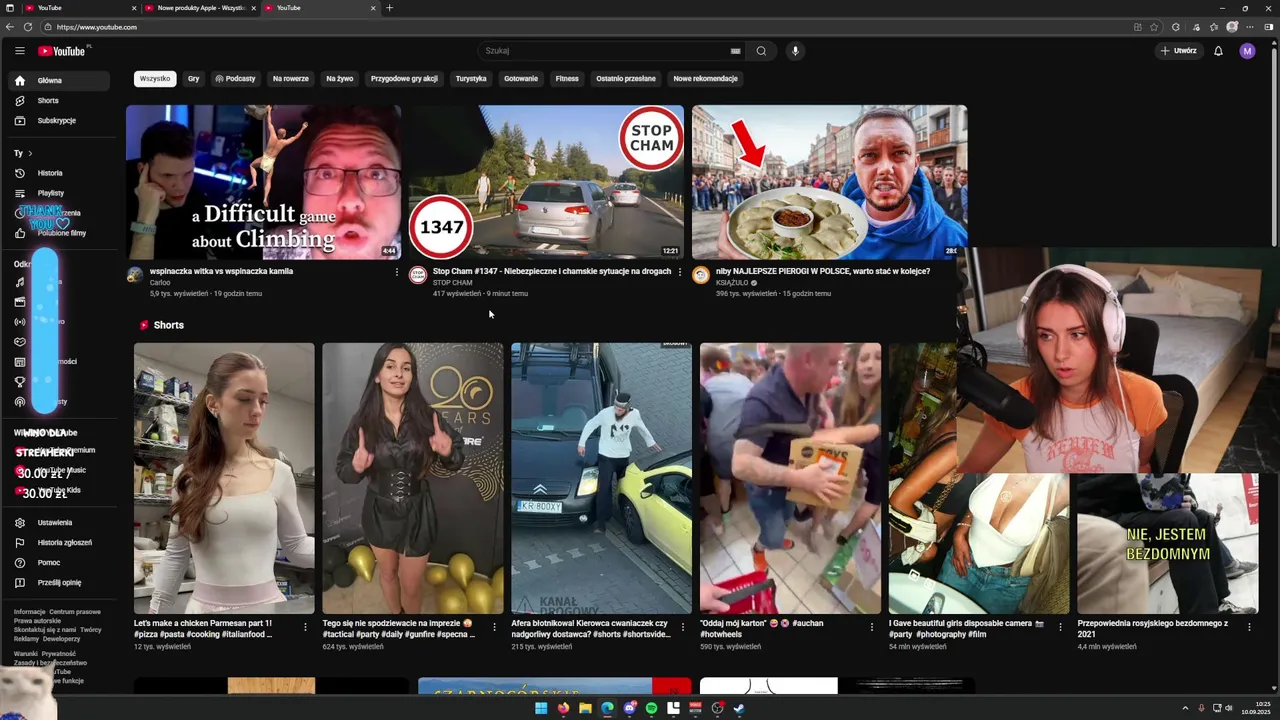The width and height of the screenshot is (1280, 720).
Task: Open Pomoc in the sidebar
Action: point(60,563)
